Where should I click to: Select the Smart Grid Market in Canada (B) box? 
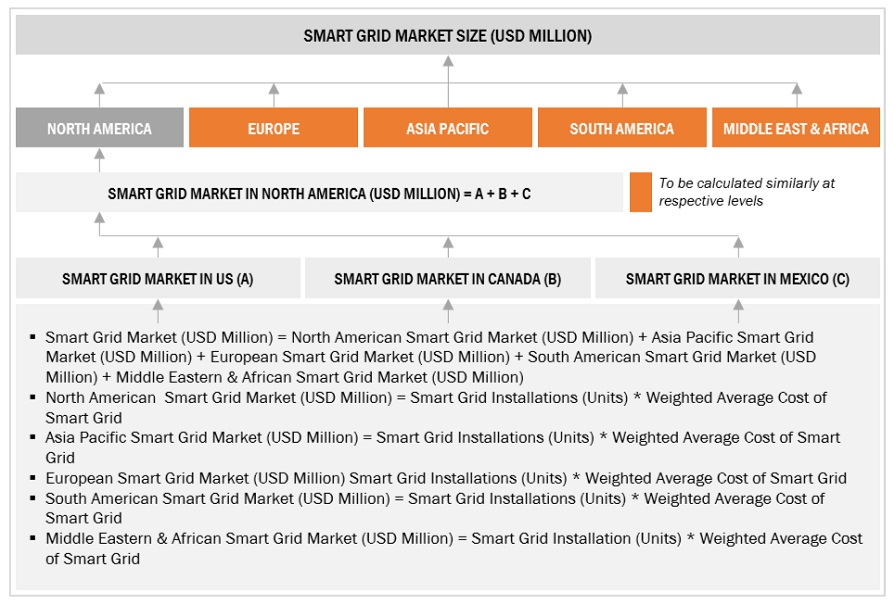tap(447, 279)
